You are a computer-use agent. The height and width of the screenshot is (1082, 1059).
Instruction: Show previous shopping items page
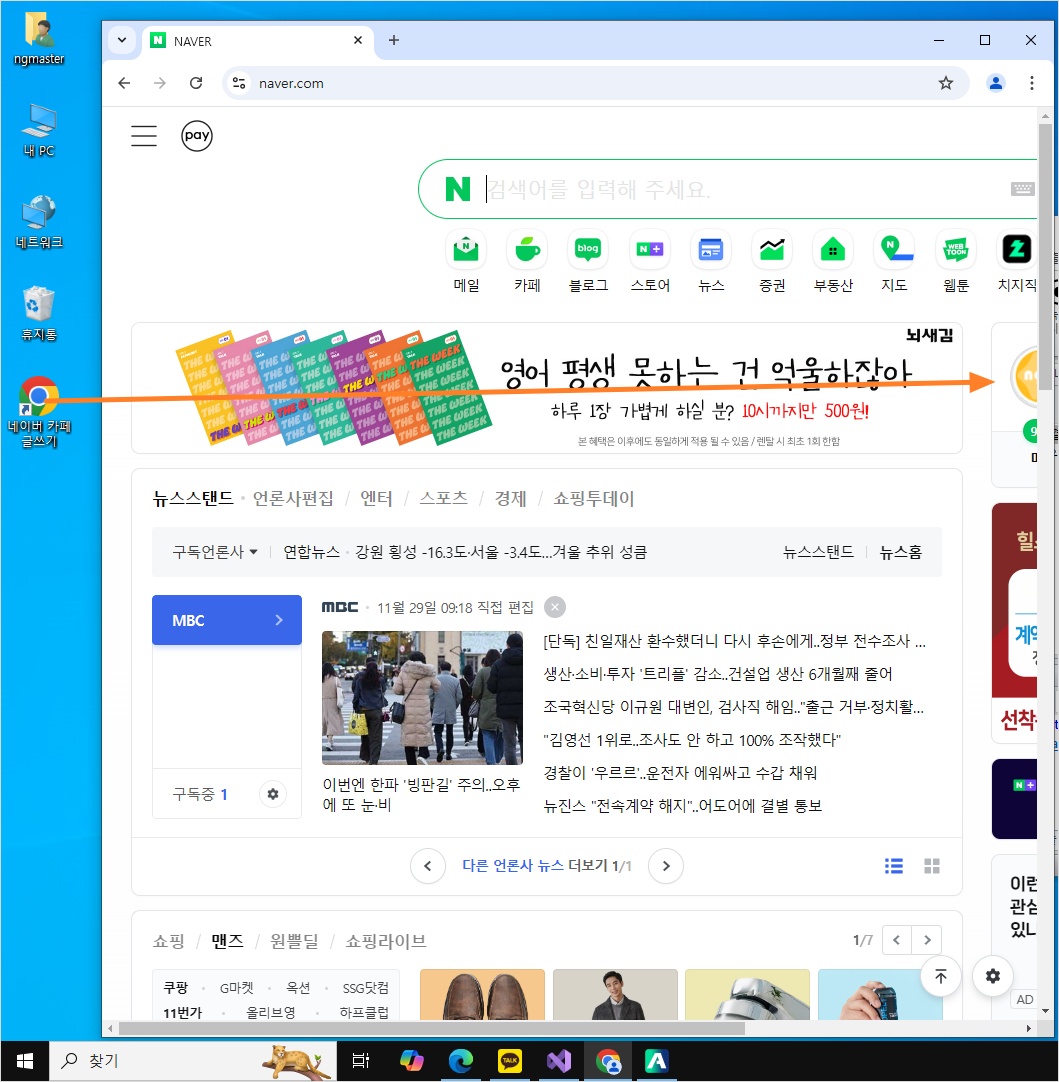coord(897,940)
